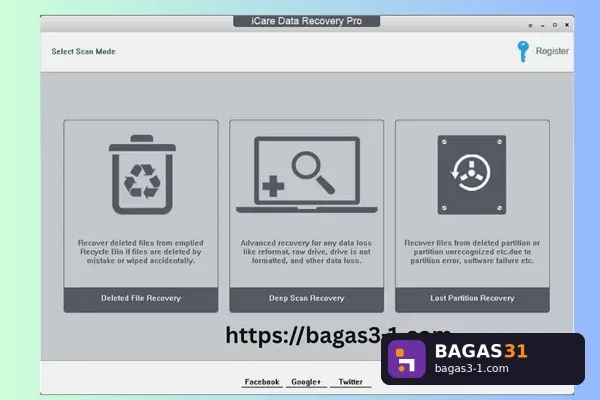The height and width of the screenshot is (400, 600).
Task: Start Lost Partition Recovery
Action: point(472,299)
